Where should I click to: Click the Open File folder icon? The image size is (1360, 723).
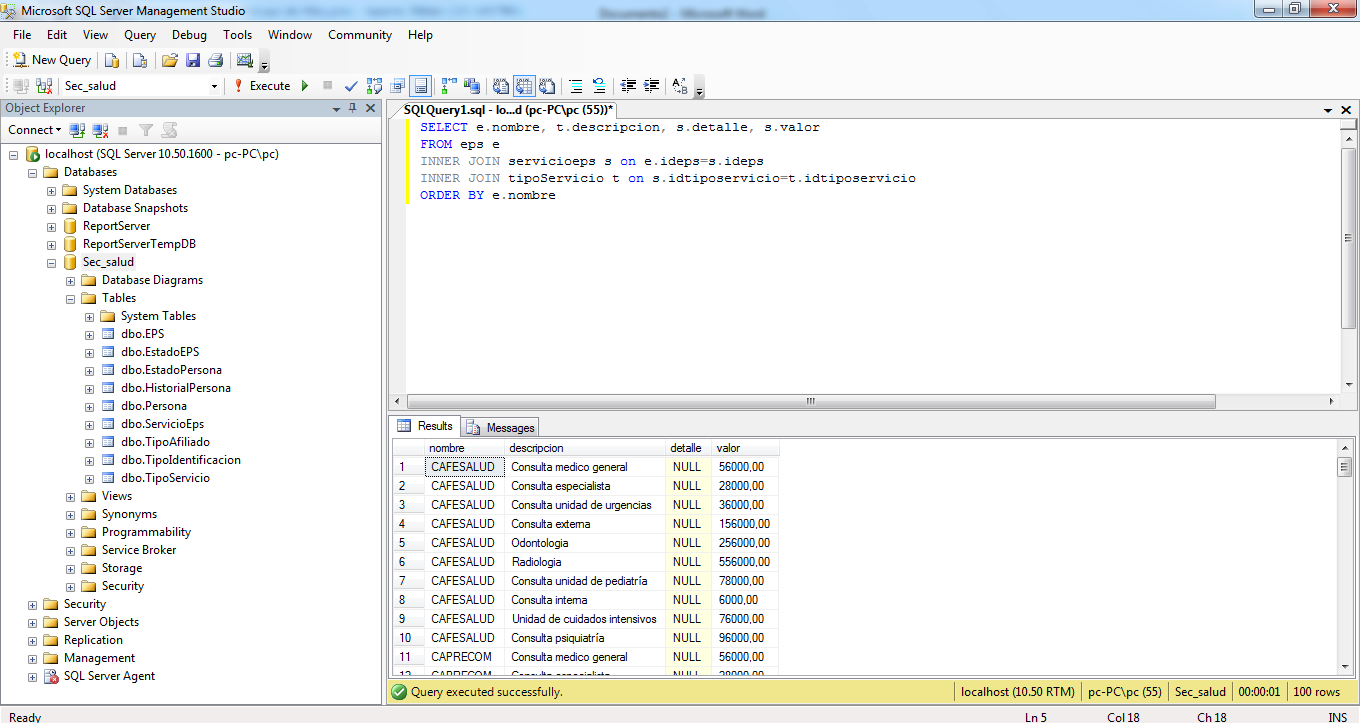click(170, 60)
